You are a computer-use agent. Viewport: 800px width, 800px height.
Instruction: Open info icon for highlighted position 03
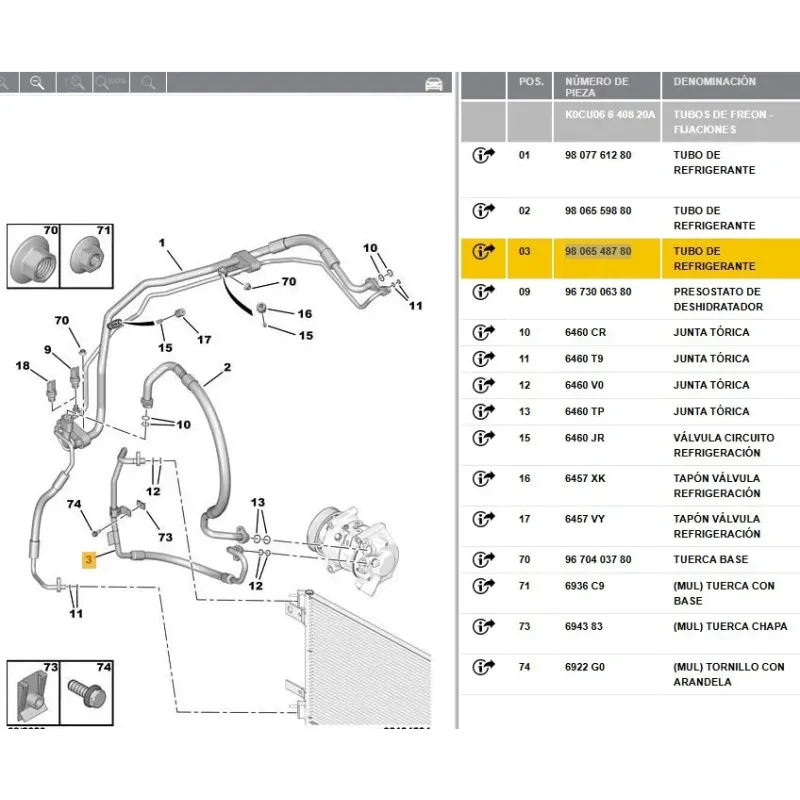[x=483, y=251]
